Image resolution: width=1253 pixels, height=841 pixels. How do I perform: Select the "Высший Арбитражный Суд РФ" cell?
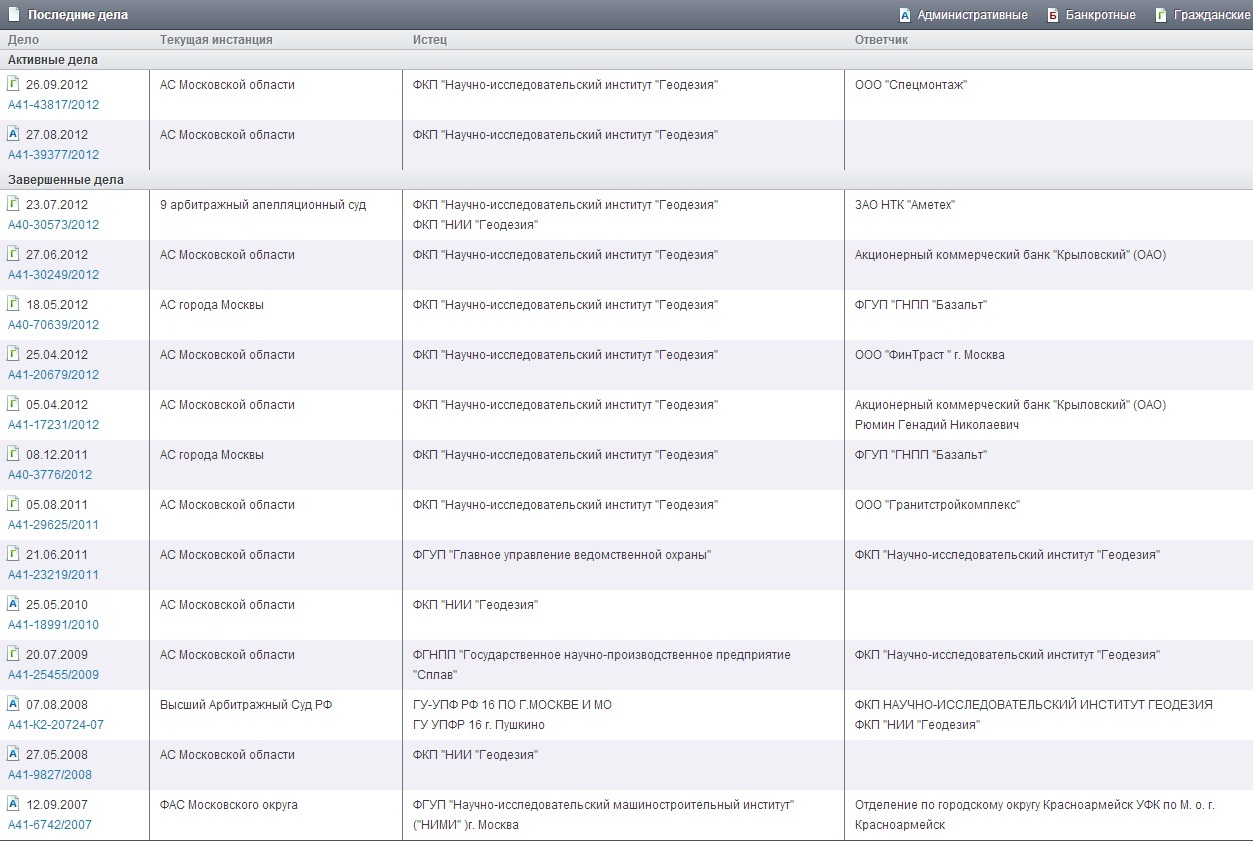(x=246, y=705)
